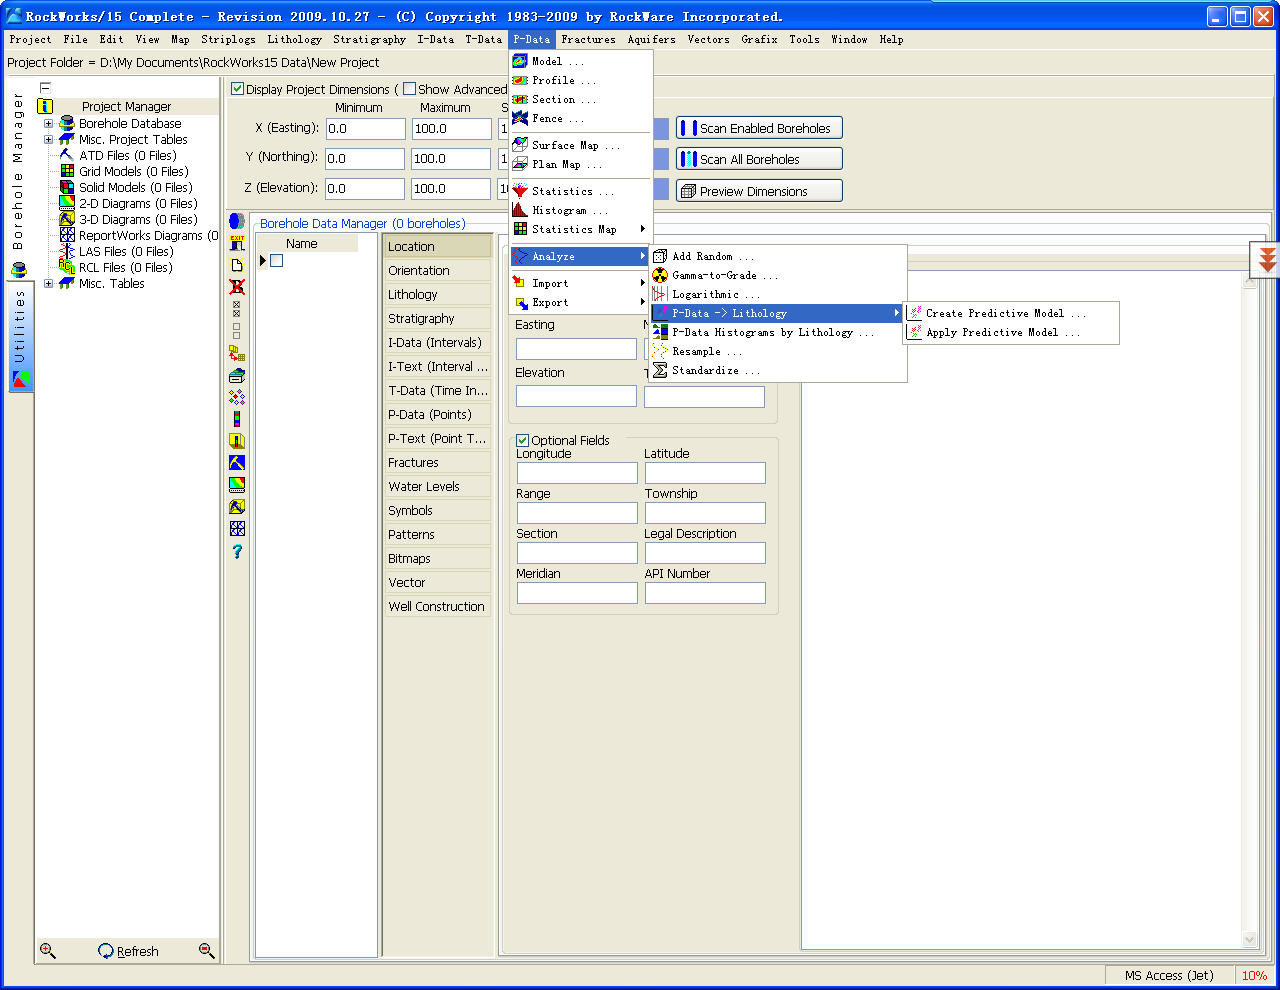Viewport: 1280px width, 990px height.
Task: Open the Aquifers menu
Action: point(651,39)
